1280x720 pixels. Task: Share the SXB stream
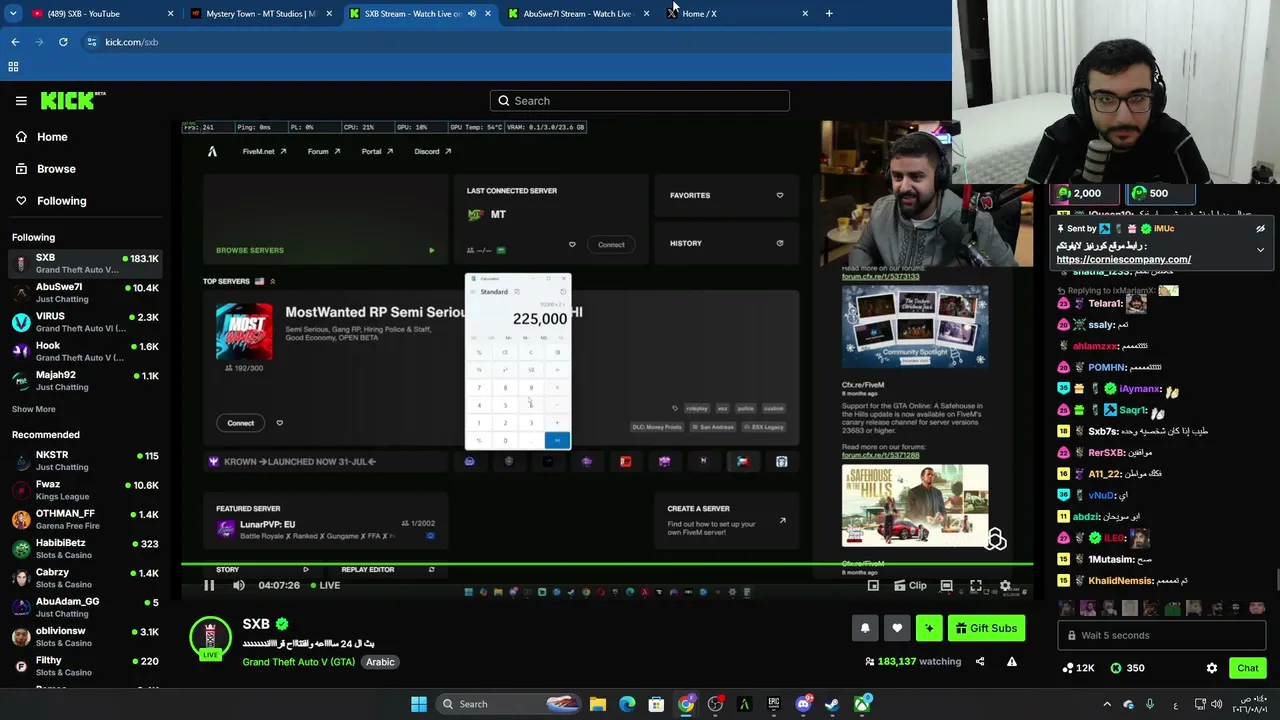tap(980, 661)
